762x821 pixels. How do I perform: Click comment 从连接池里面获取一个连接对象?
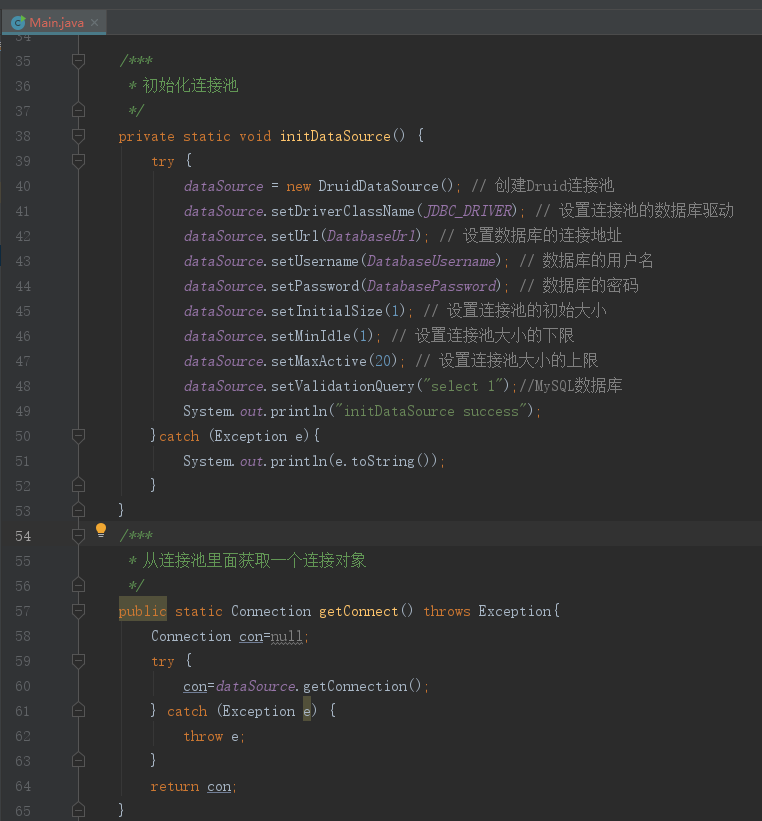tap(254, 561)
